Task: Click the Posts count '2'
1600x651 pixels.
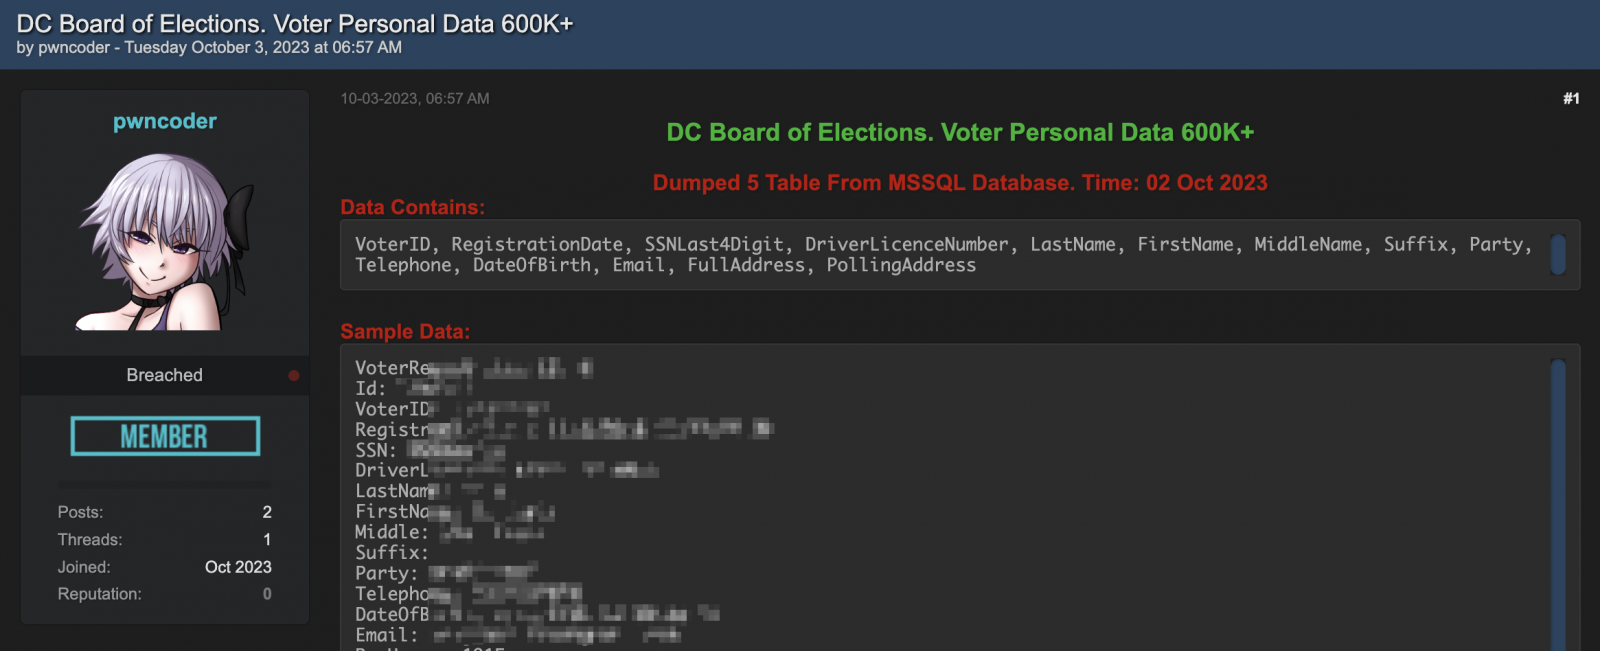Action: (266, 512)
